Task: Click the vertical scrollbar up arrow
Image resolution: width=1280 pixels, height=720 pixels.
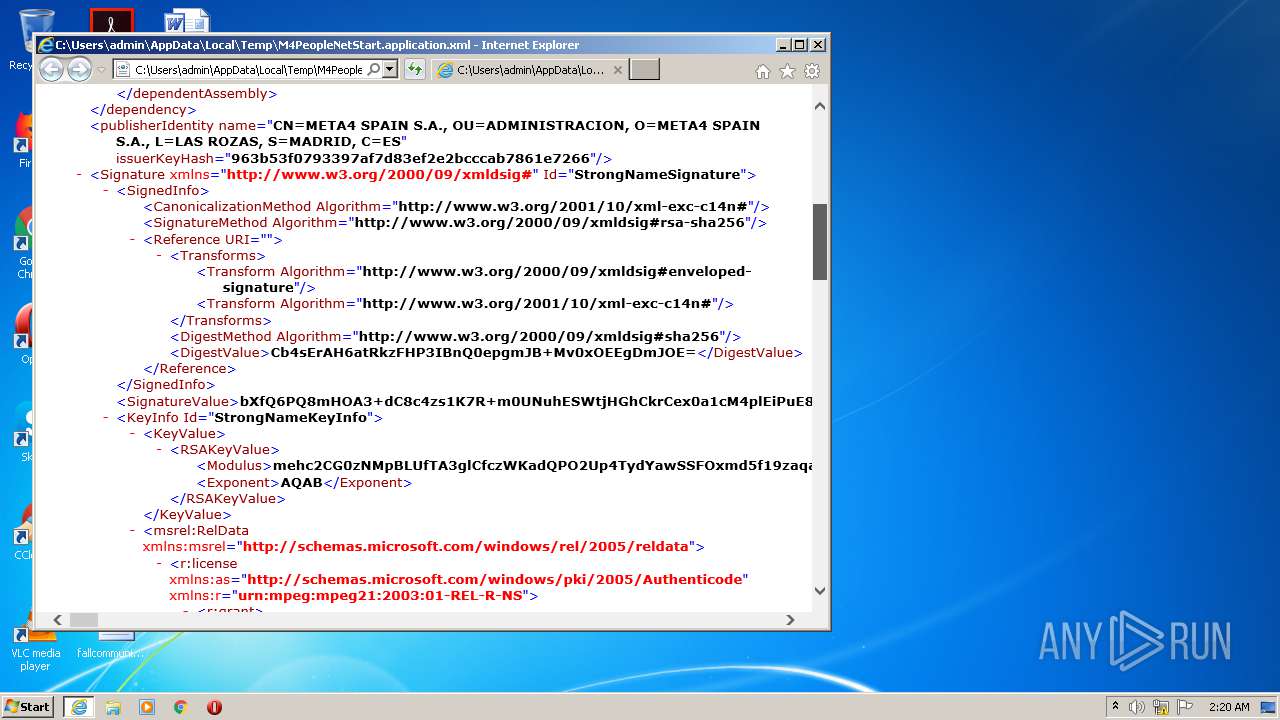Action: coord(820,106)
